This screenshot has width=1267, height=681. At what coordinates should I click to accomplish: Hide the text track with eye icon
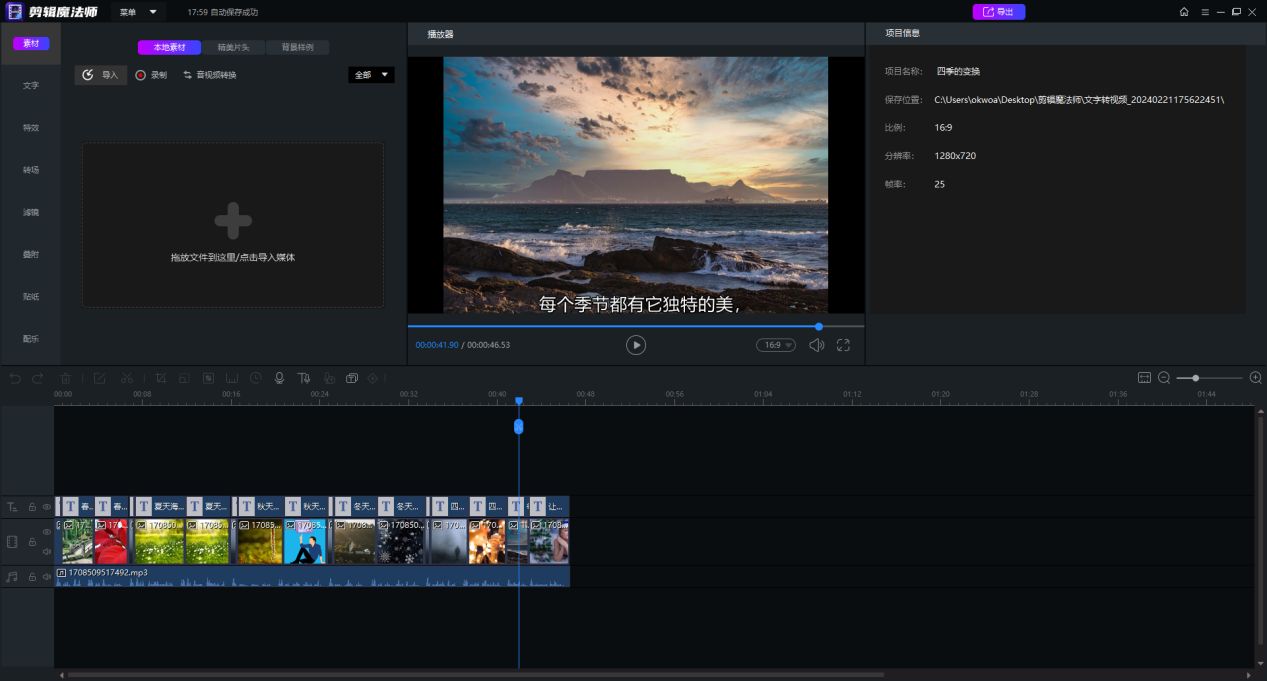(47, 507)
